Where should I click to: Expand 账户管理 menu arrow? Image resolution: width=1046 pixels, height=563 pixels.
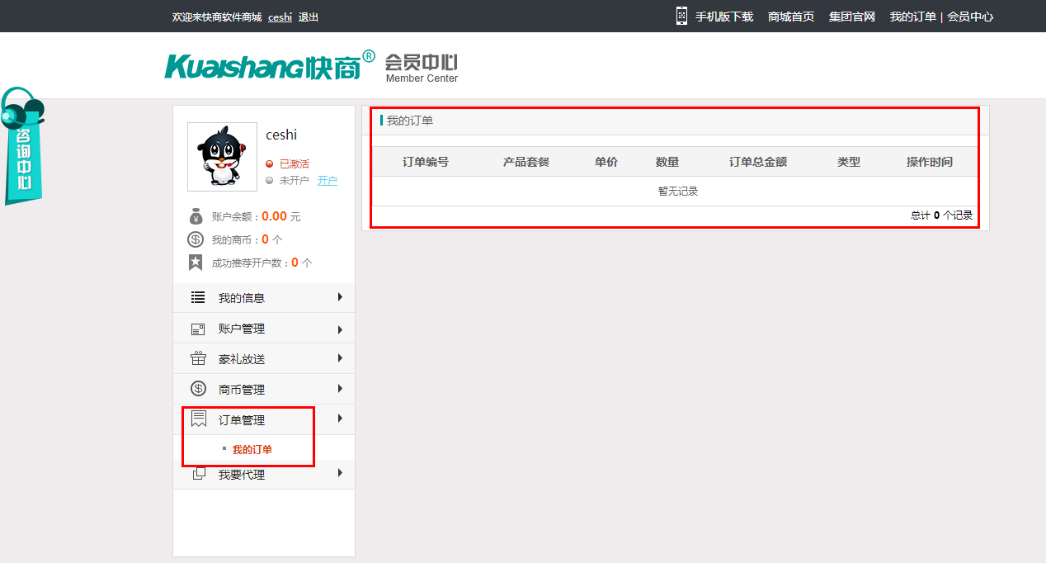(x=340, y=329)
